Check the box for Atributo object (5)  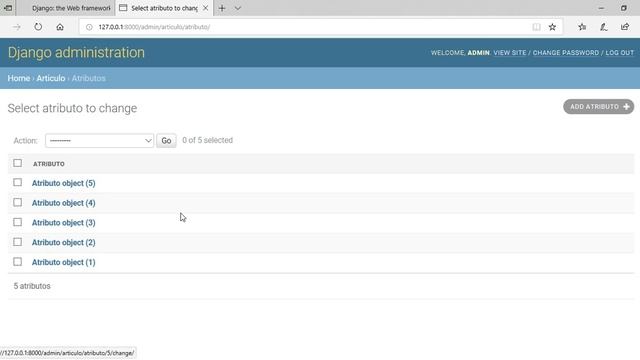pyautogui.click(x=18, y=182)
